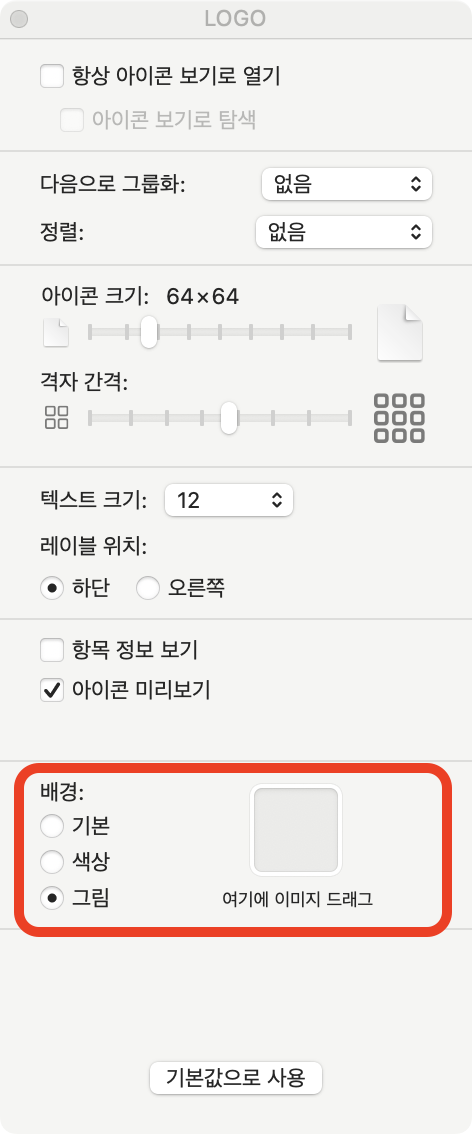Open the 정렬 sort dropdown menu
This screenshot has width=472, height=1134.
click(344, 231)
